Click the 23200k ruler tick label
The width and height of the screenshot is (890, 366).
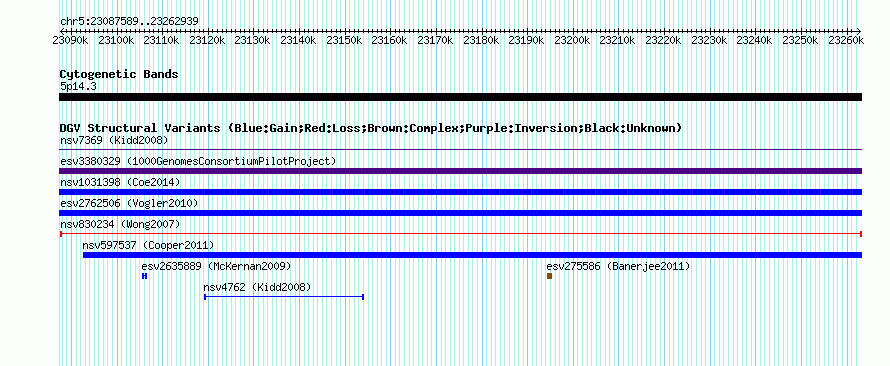(572, 40)
